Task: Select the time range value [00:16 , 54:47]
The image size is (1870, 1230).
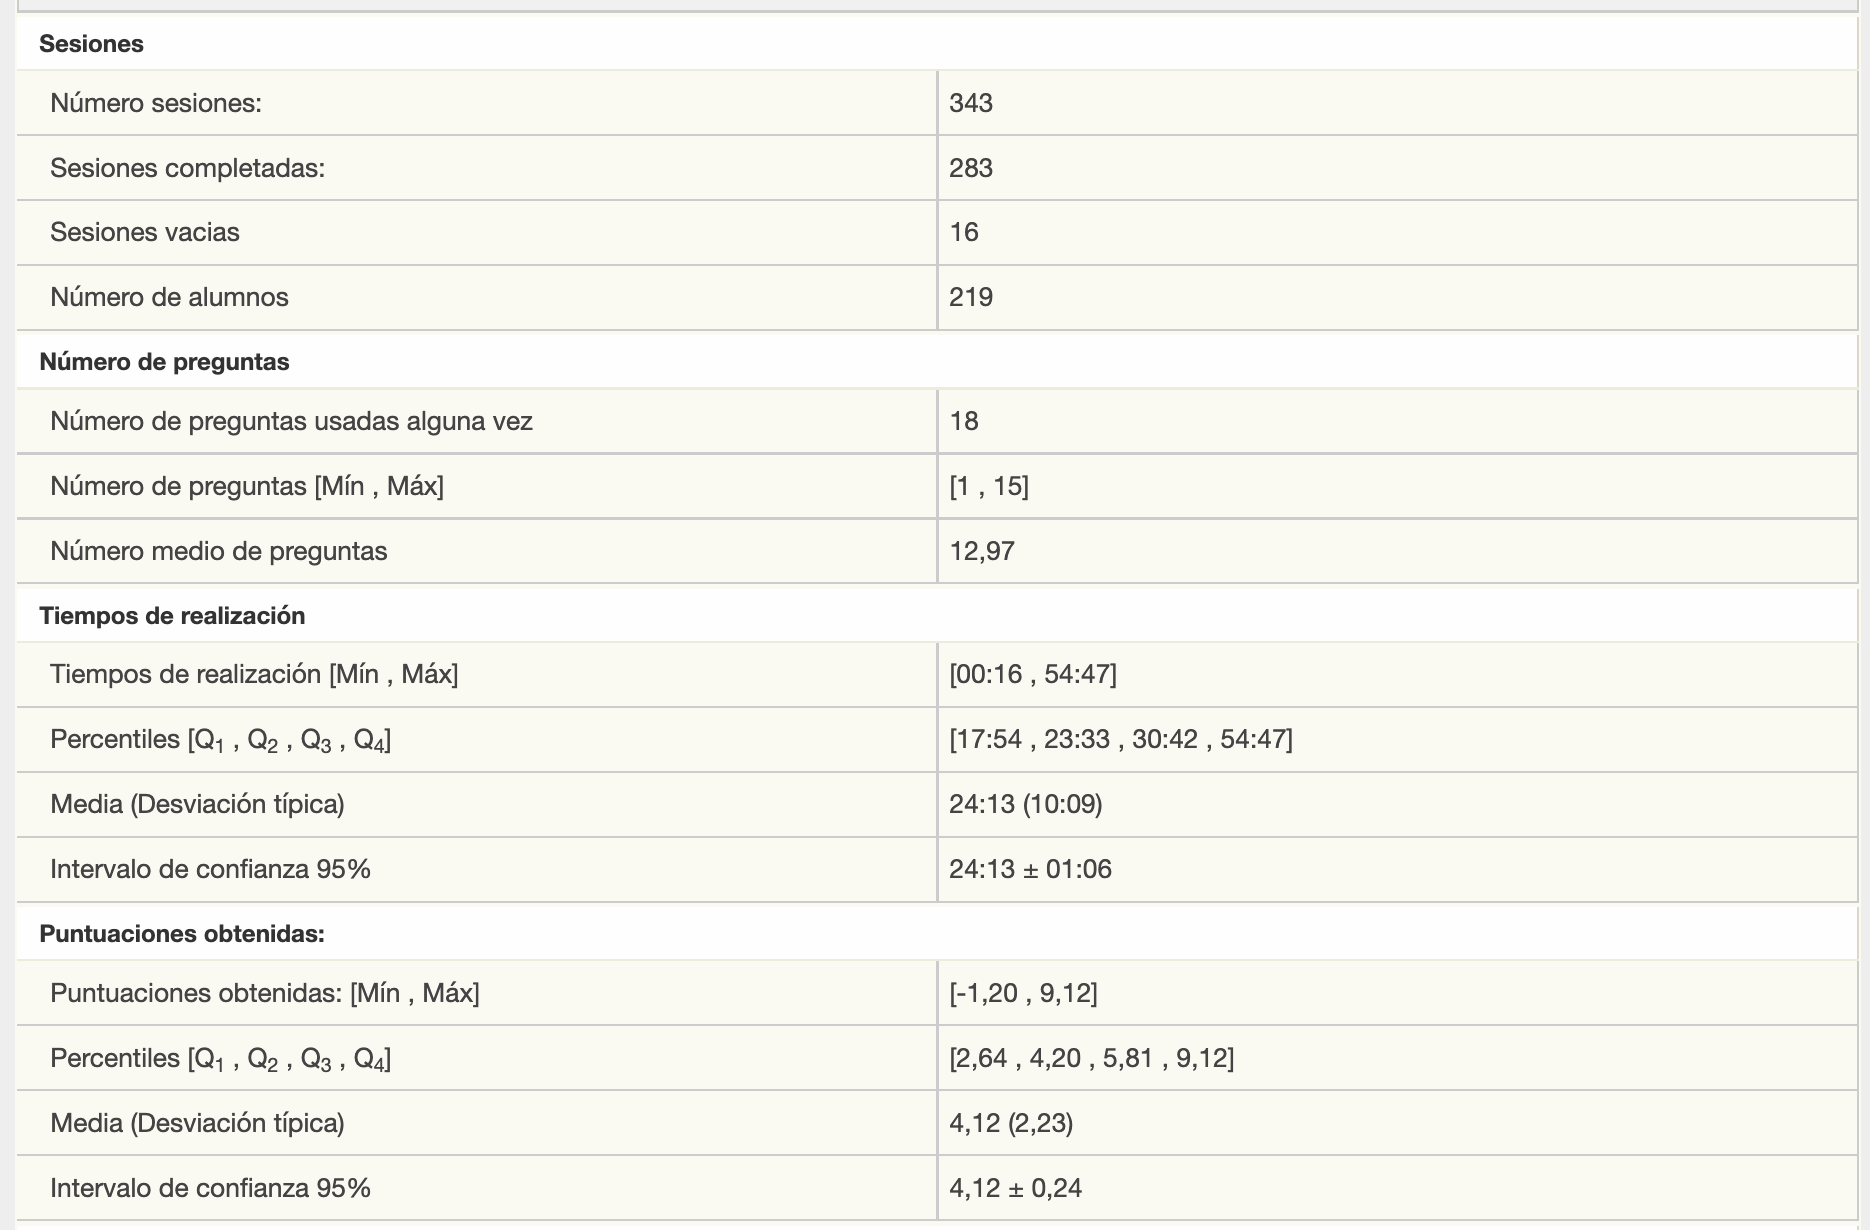Action: pos(1033,674)
